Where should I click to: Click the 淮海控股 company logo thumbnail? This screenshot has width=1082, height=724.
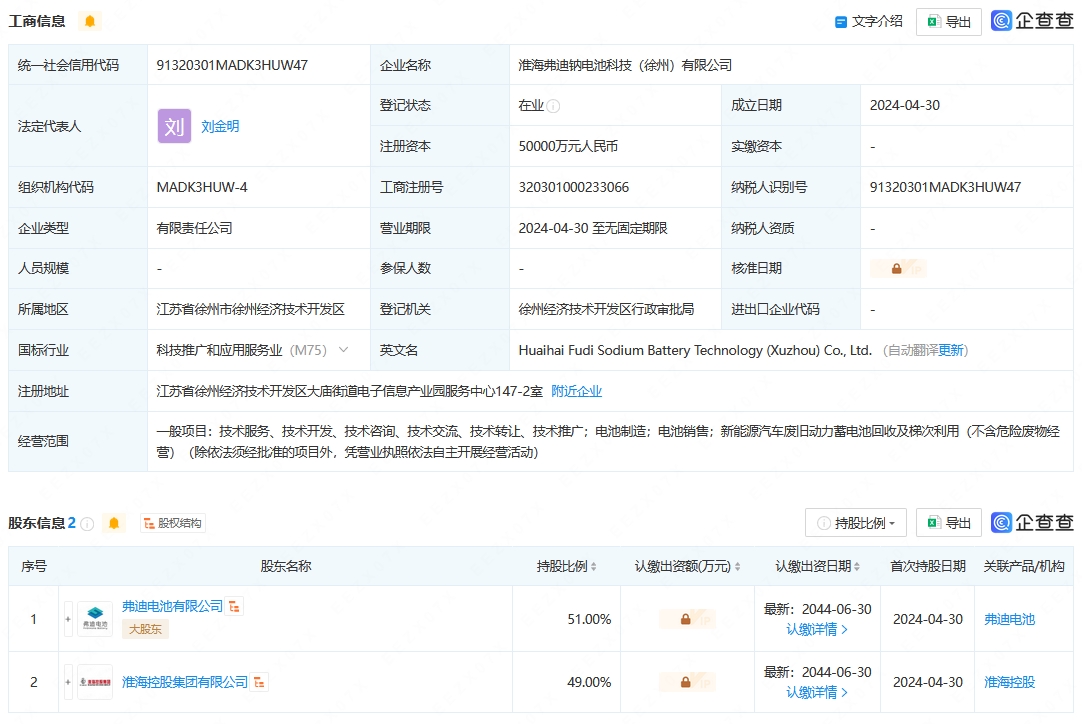tap(95, 682)
